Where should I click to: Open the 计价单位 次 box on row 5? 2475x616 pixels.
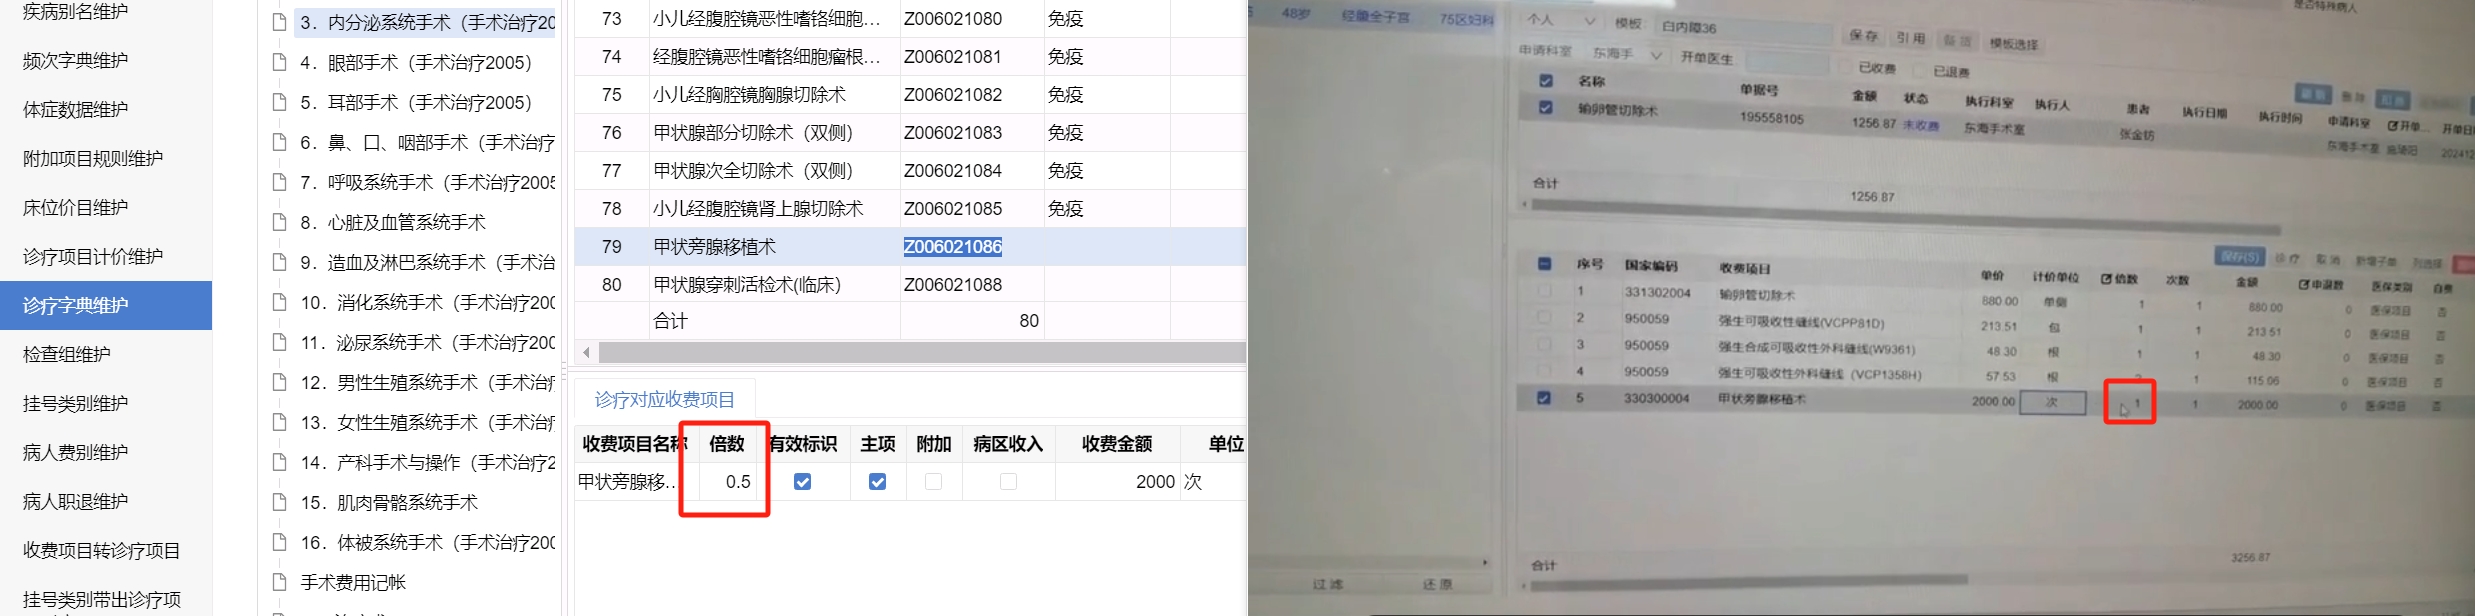pyautogui.click(x=2052, y=402)
